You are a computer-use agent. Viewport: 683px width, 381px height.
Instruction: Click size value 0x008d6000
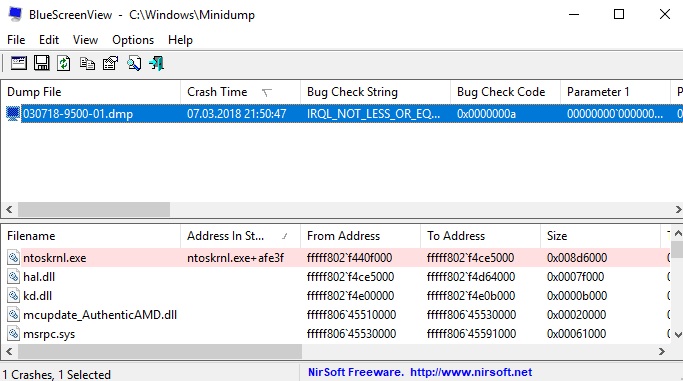[577, 258]
